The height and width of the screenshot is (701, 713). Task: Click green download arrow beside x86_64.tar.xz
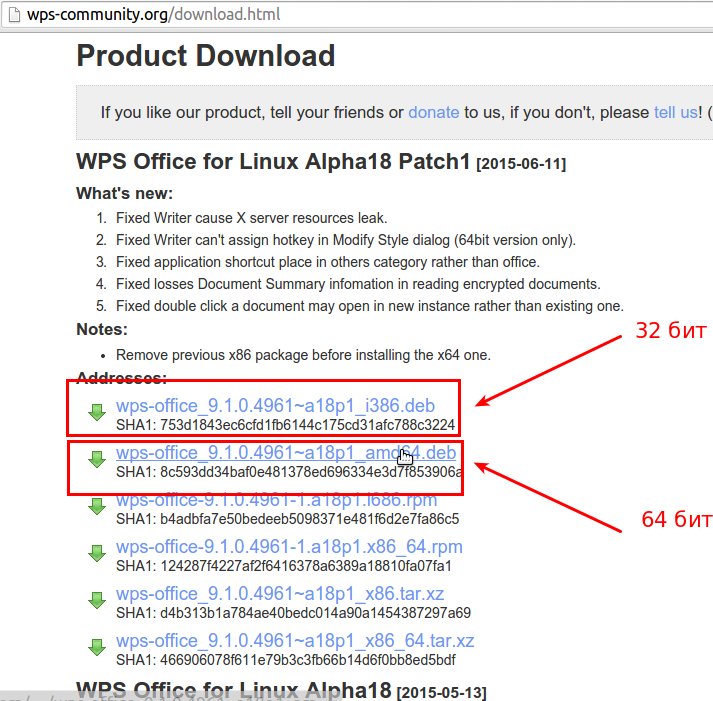tap(97, 647)
